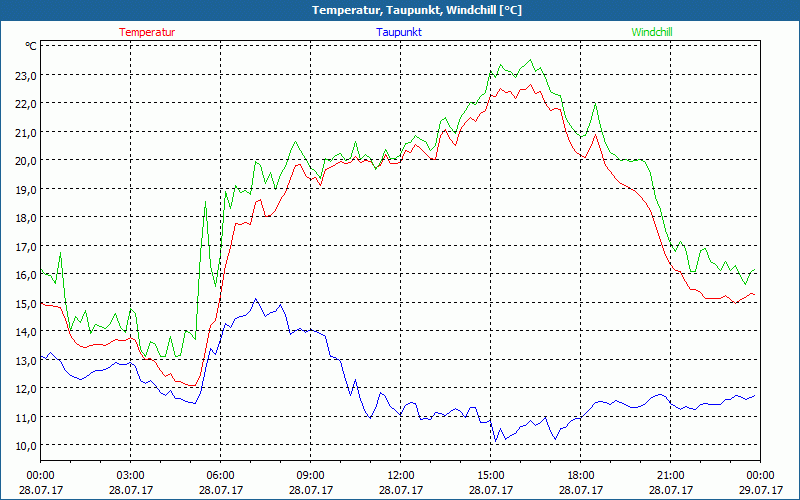Click the 21,0 y-axis value
Viewport: 800px width, 500px height.
pyautogui.click(x=26, y=132)
